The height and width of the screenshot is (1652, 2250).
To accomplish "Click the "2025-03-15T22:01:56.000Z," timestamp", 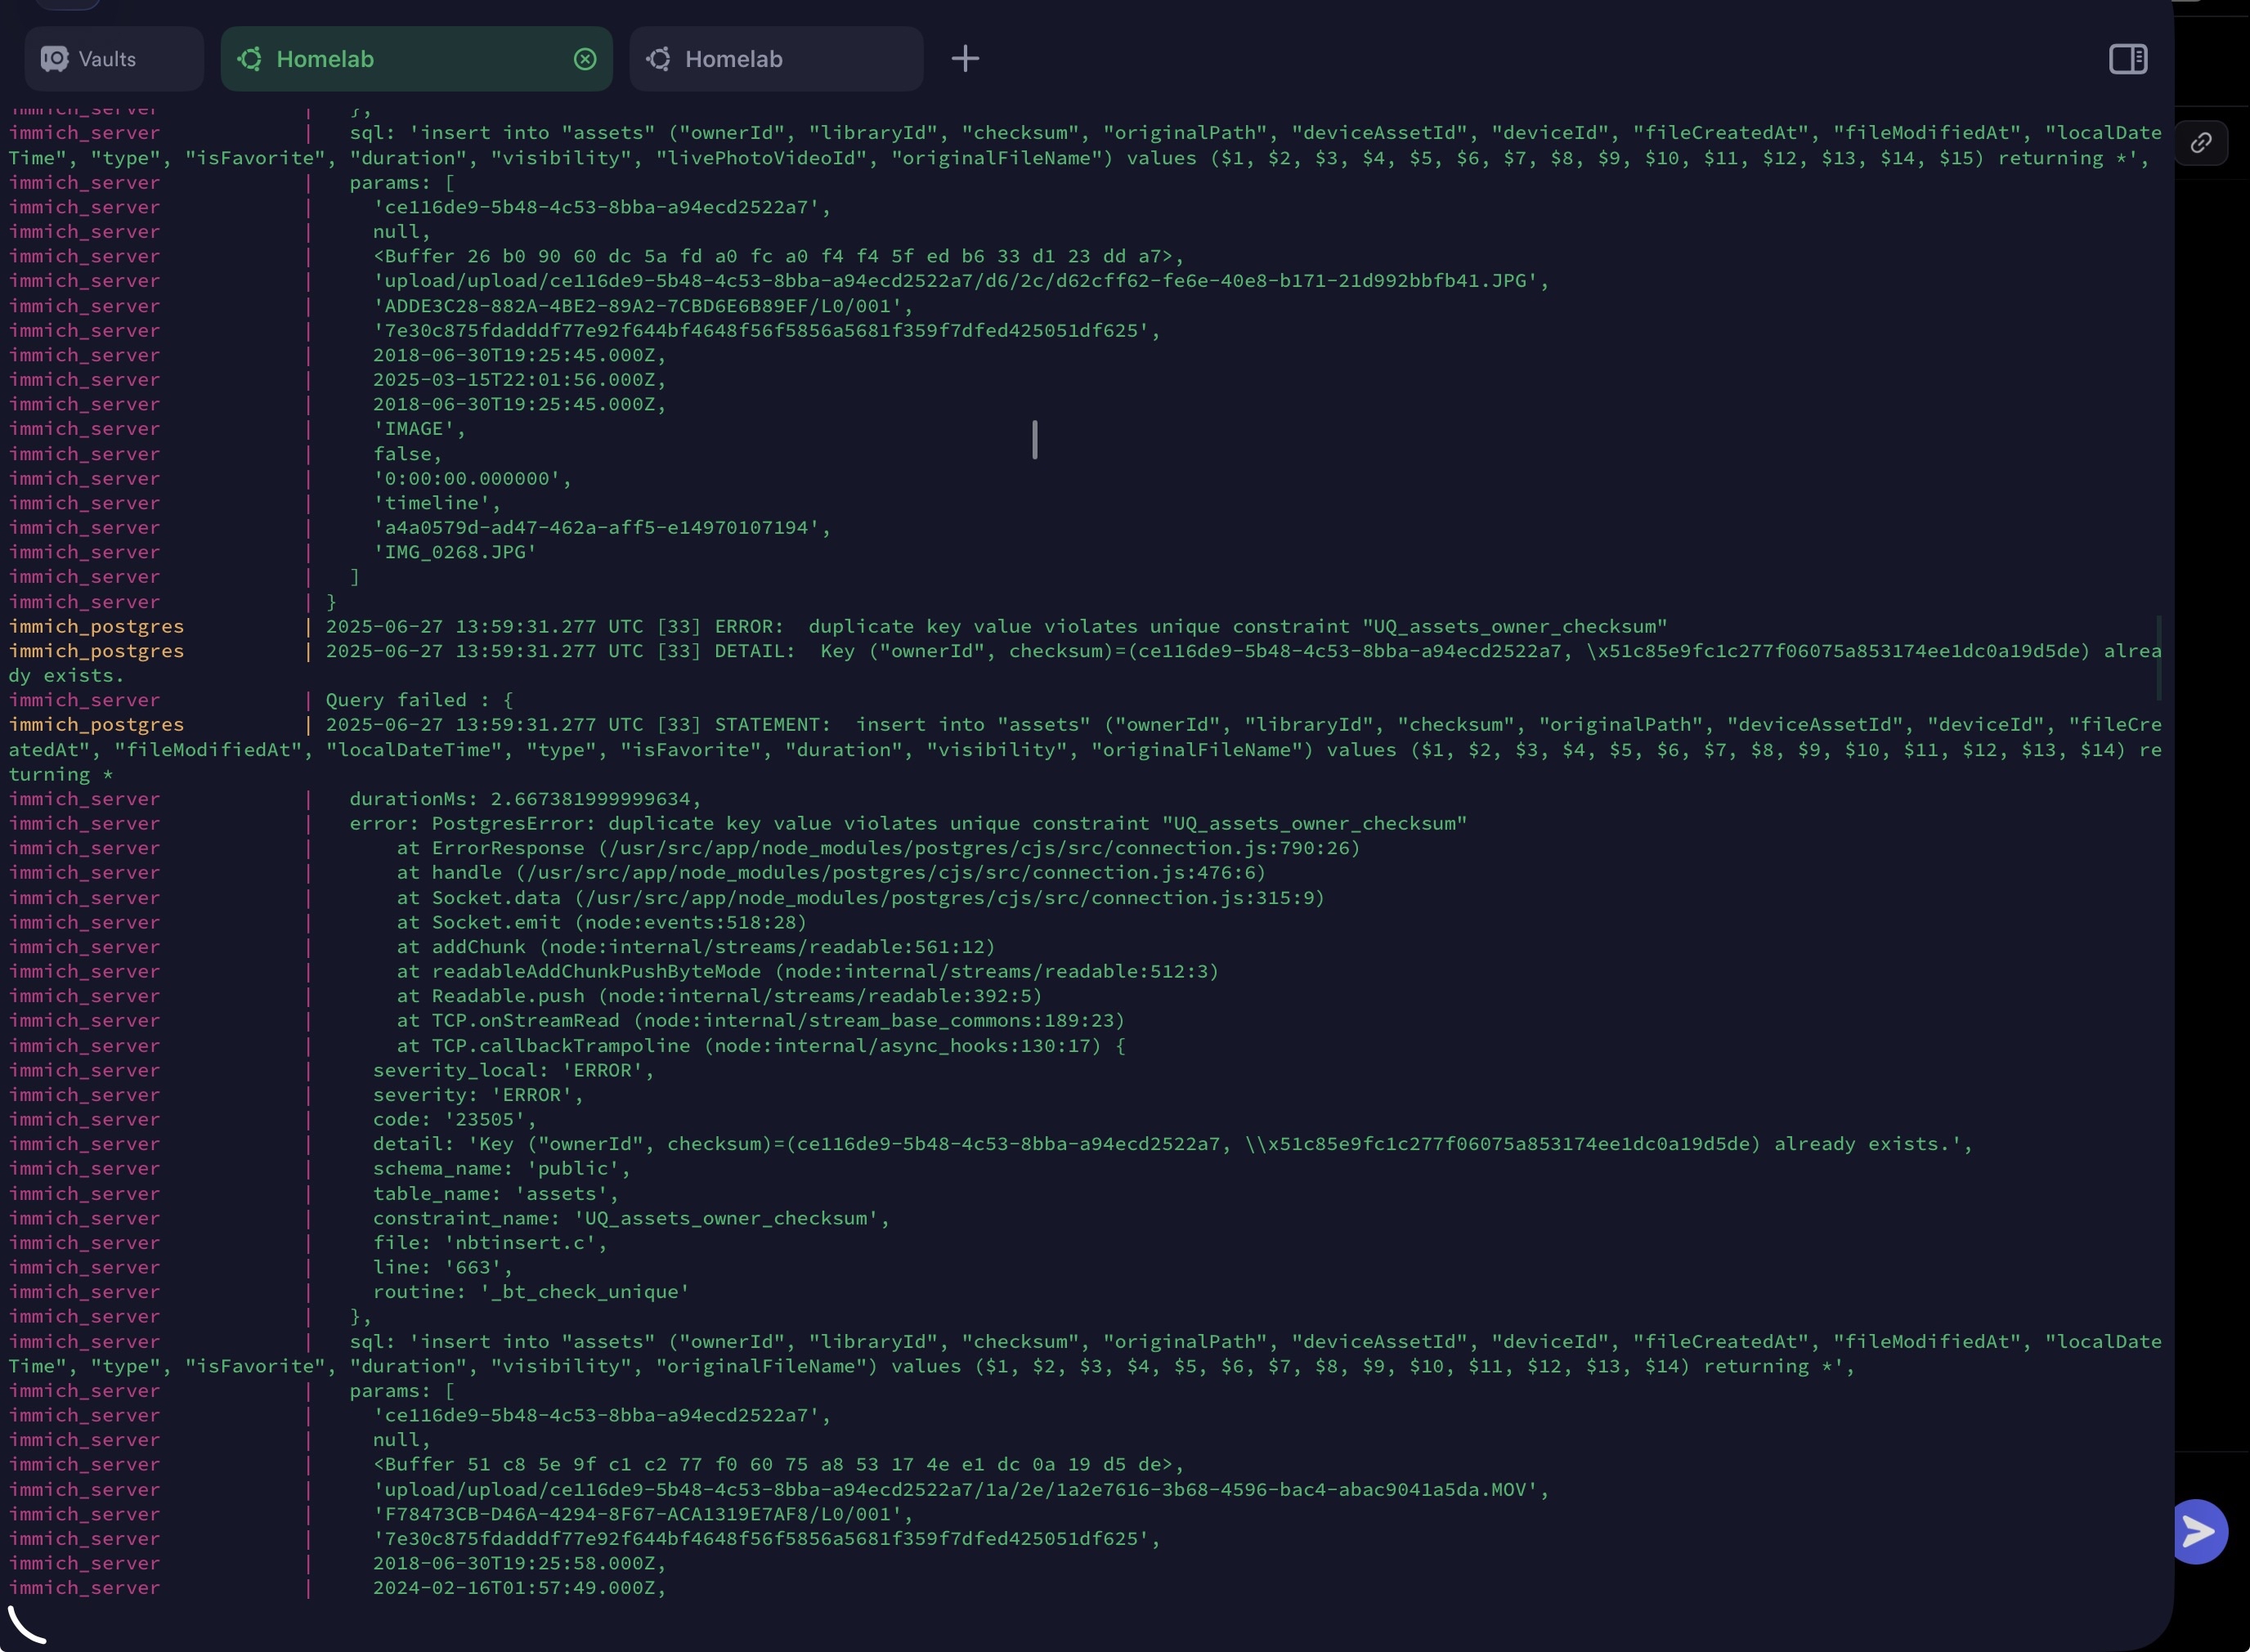I will (x=520, y=379).
